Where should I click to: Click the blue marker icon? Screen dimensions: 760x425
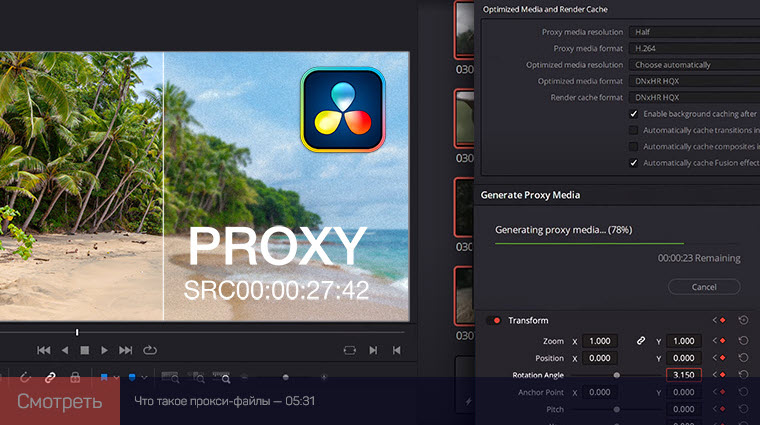132,378
